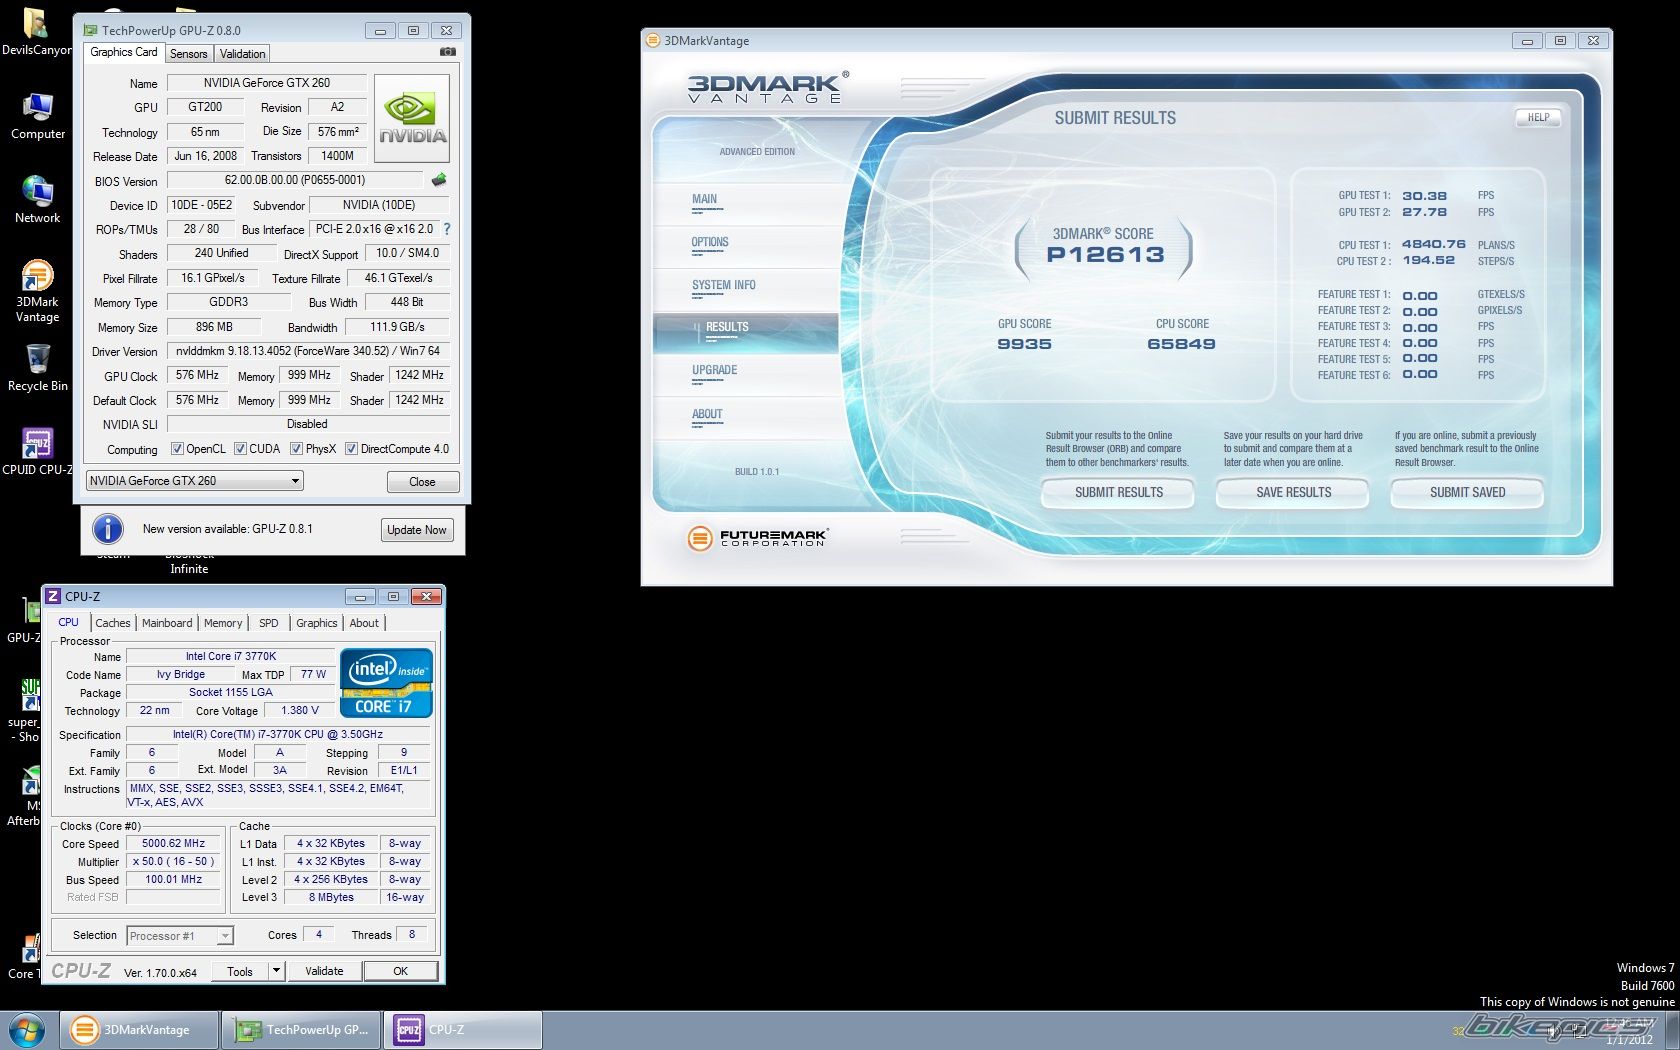Click the CPU-Z title bar icon
Screen dimensions: 1680x1050
[x=54, y=596]
